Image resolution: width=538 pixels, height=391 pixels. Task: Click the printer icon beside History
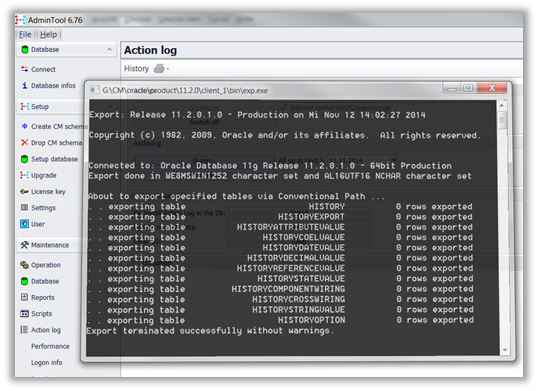tap(159, 69)
